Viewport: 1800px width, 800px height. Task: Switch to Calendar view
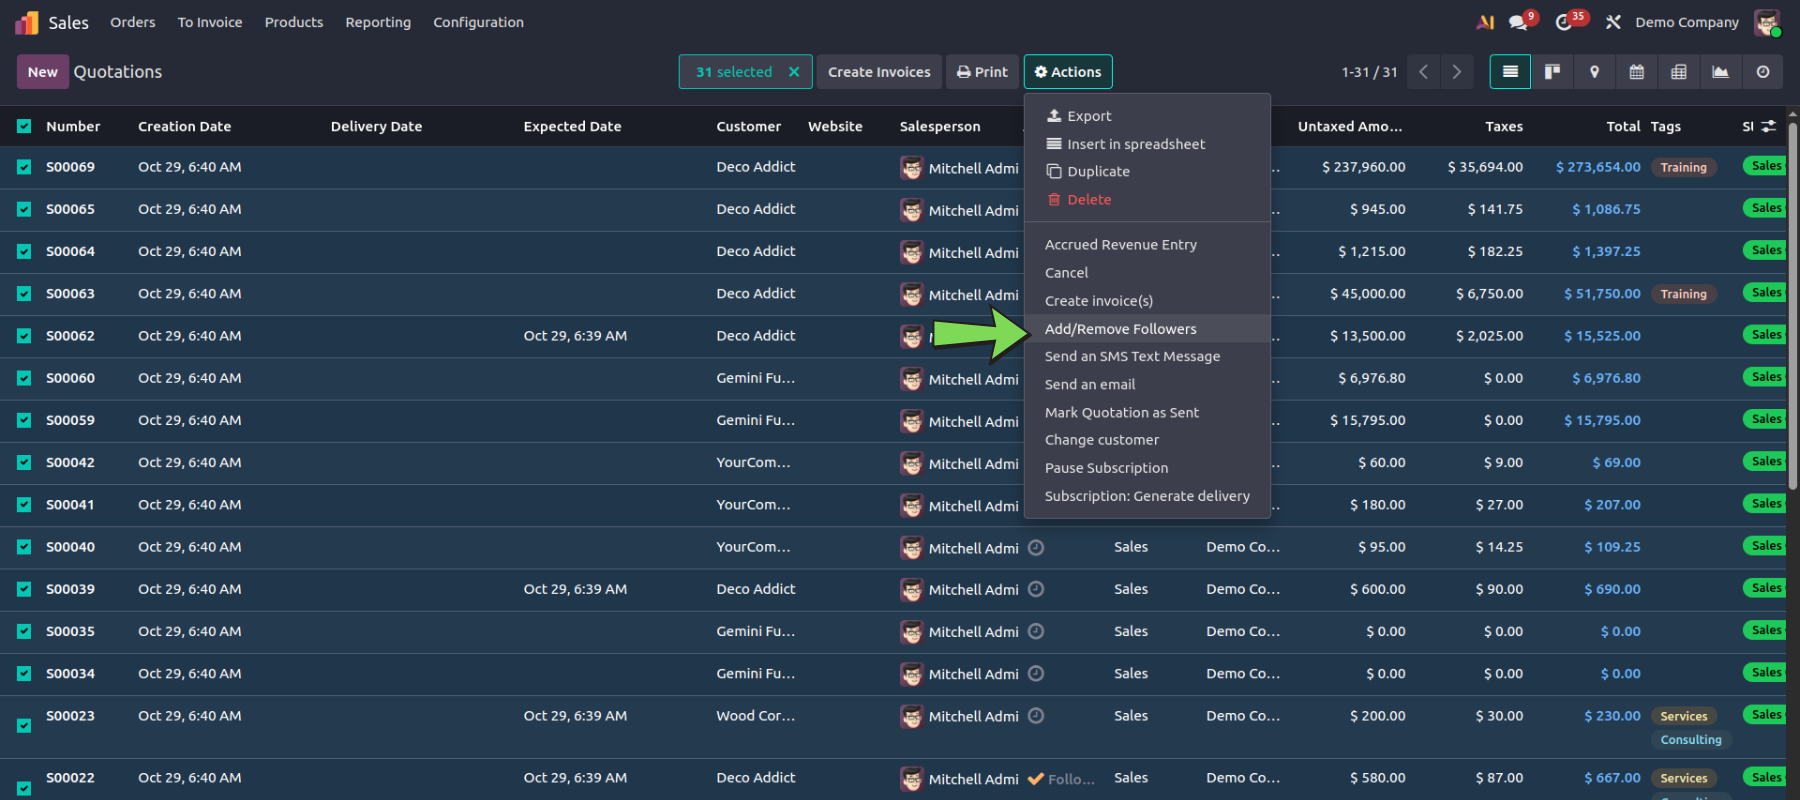(1636, 72)
